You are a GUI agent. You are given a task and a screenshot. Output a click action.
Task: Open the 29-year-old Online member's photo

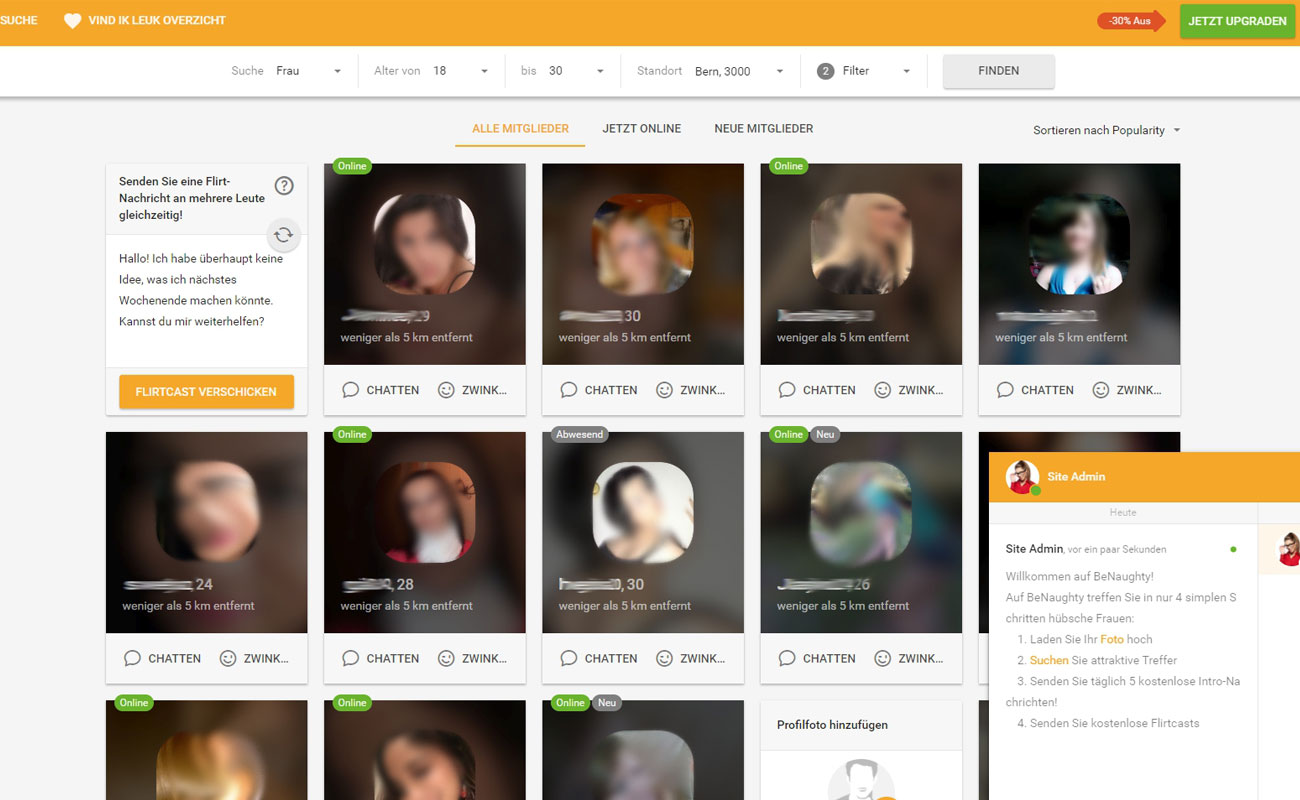424,243
